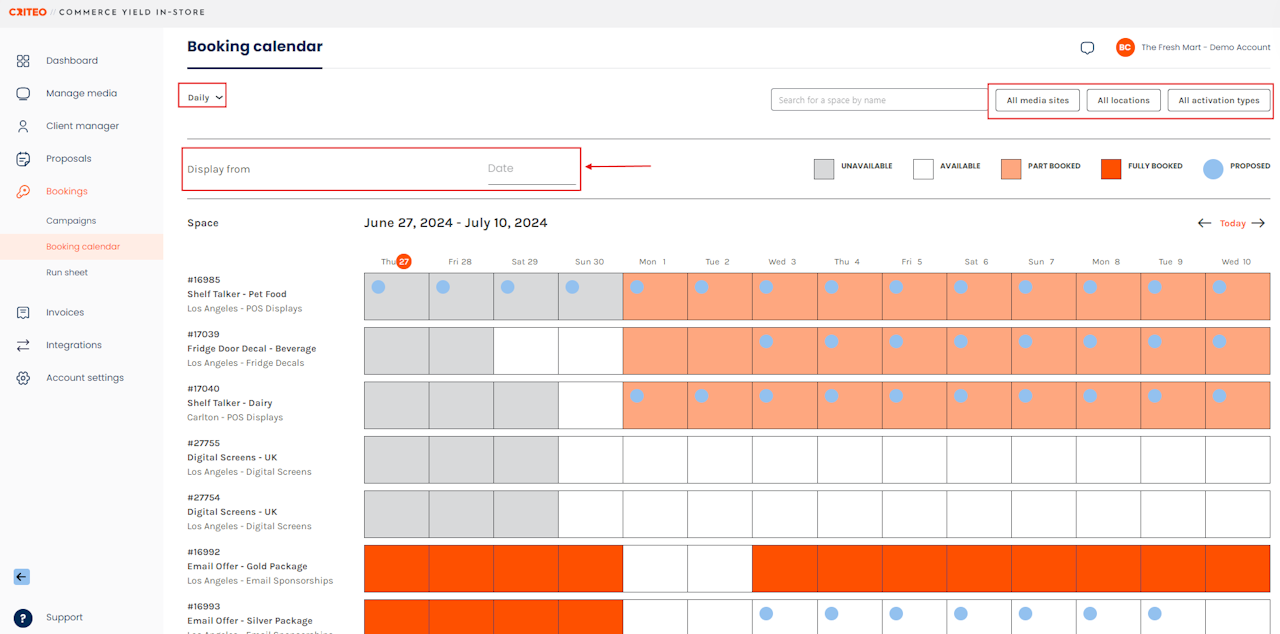Jump to Today in calendar
This screenshot has height=634, width=1280.
click(1232, 224)
